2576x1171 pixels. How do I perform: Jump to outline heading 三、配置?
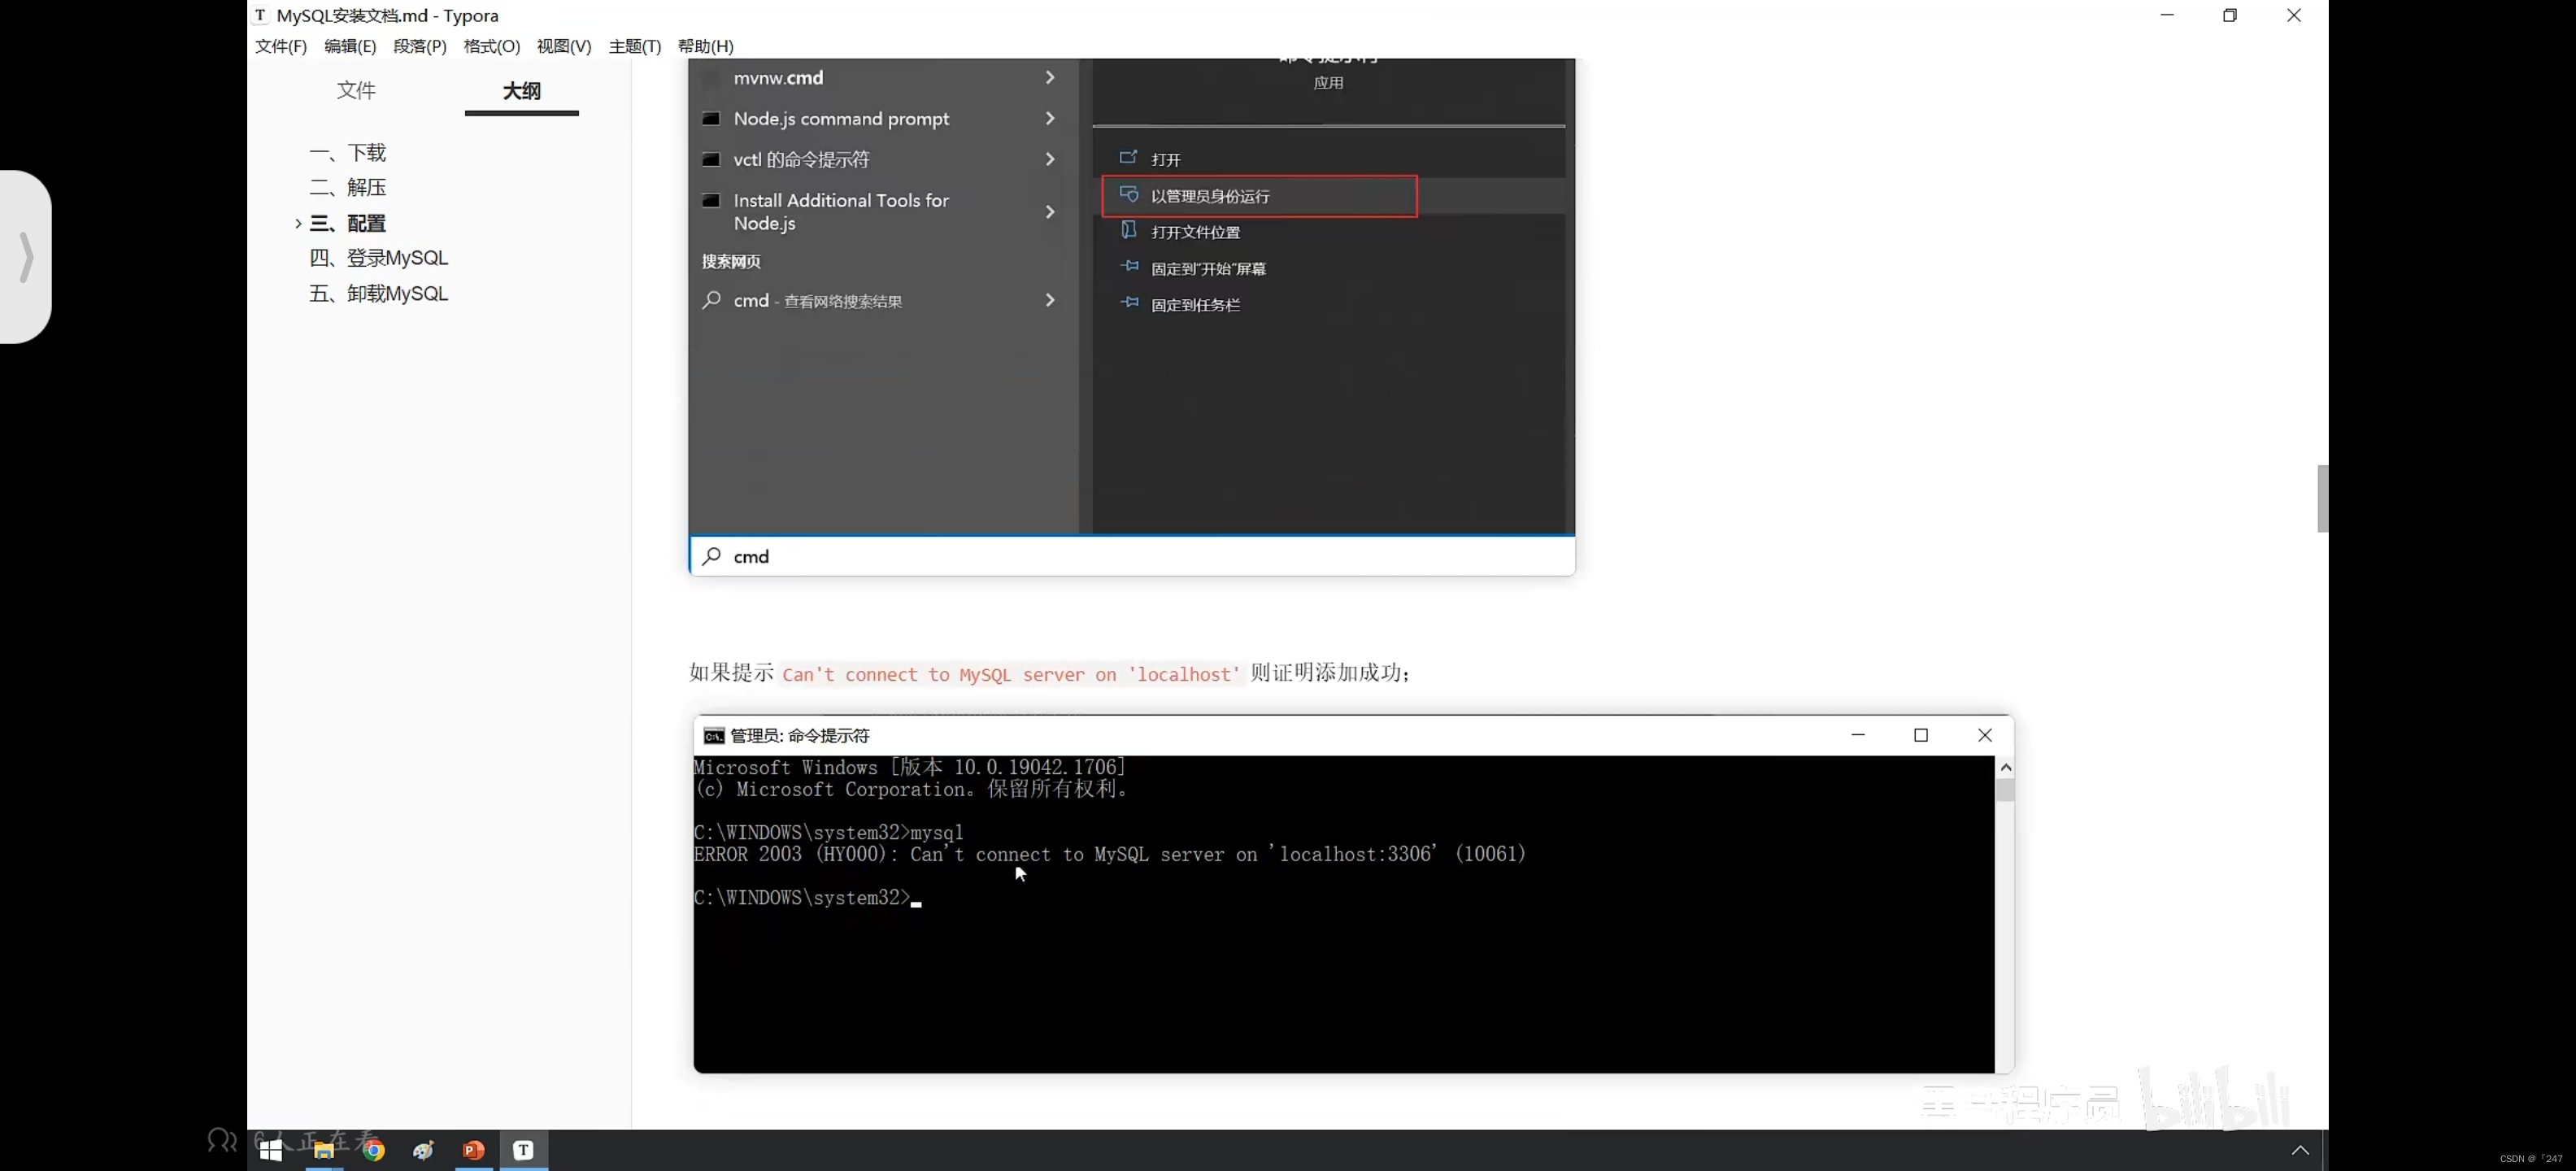(347, 223)
